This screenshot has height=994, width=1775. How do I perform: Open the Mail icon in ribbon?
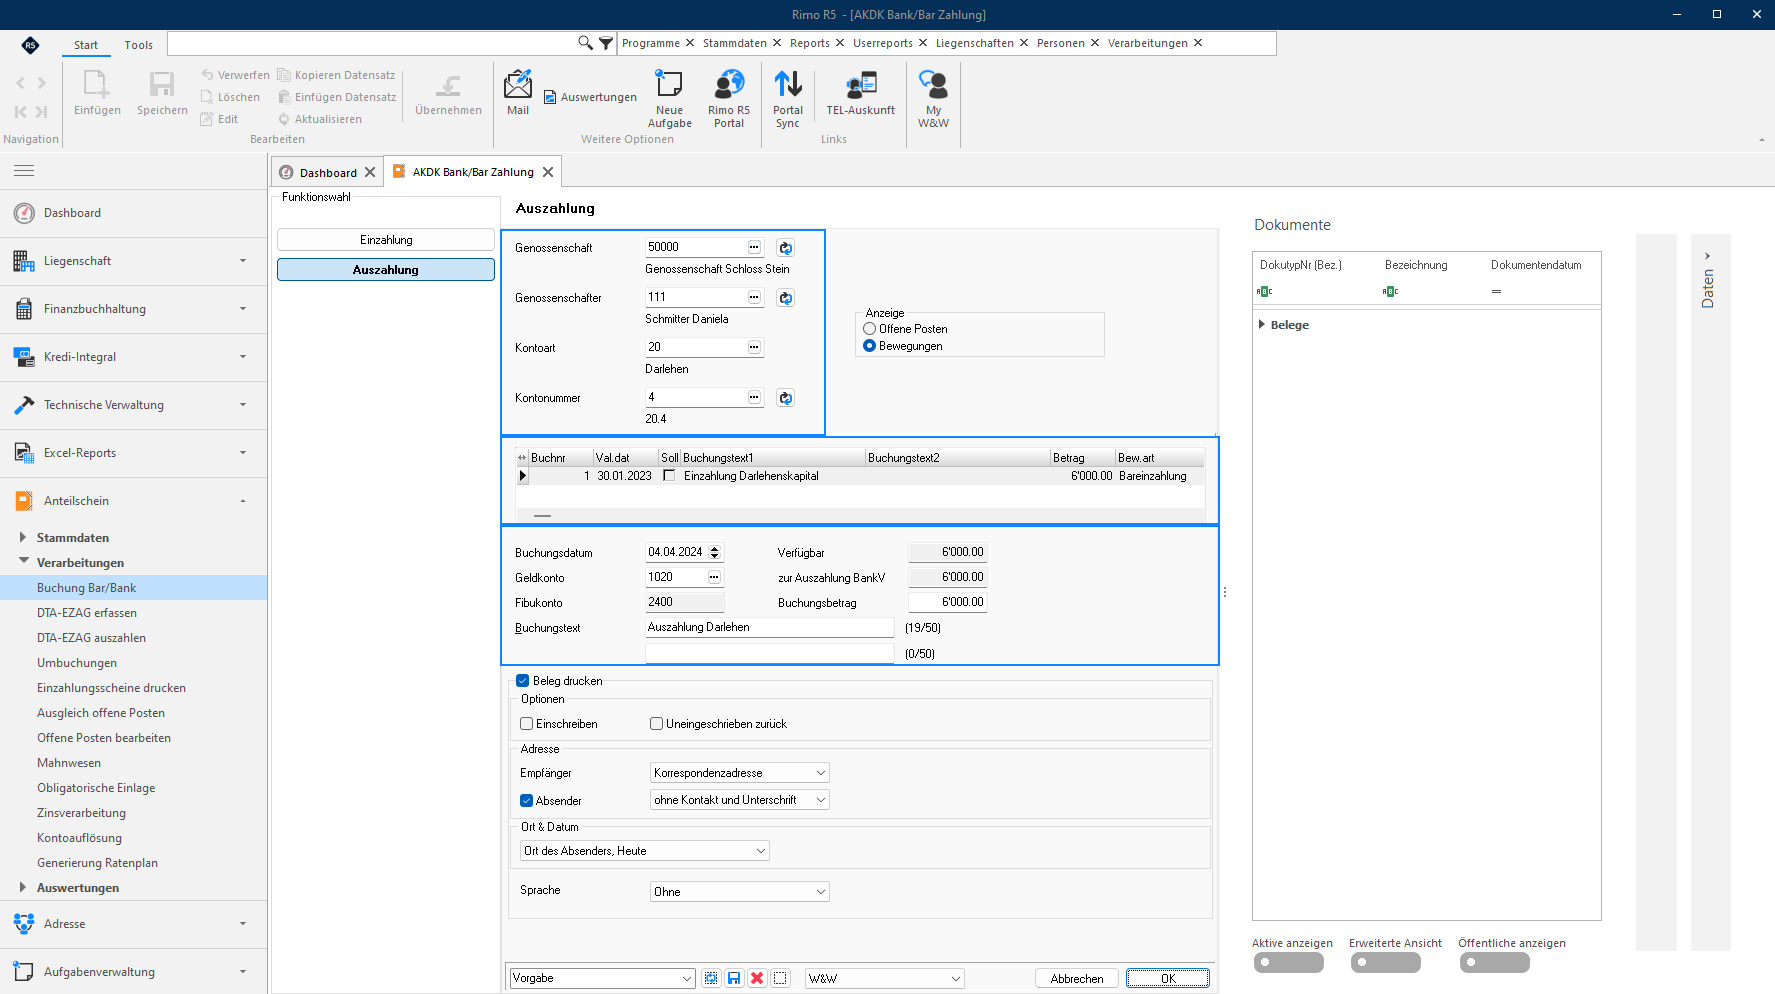pyautogui.click(x=518, y=84)
